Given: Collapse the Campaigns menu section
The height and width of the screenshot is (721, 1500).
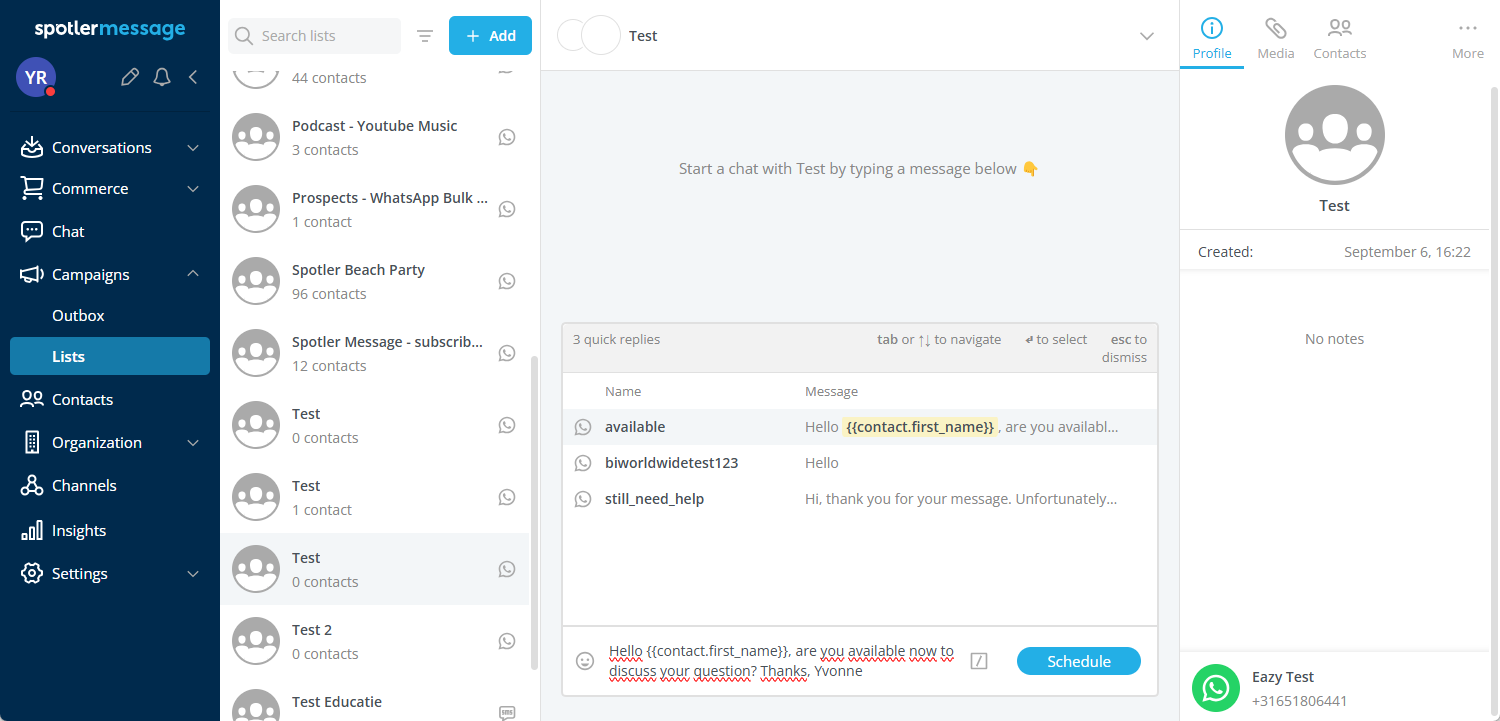Looking at the screenshot, I should point(193,274).
